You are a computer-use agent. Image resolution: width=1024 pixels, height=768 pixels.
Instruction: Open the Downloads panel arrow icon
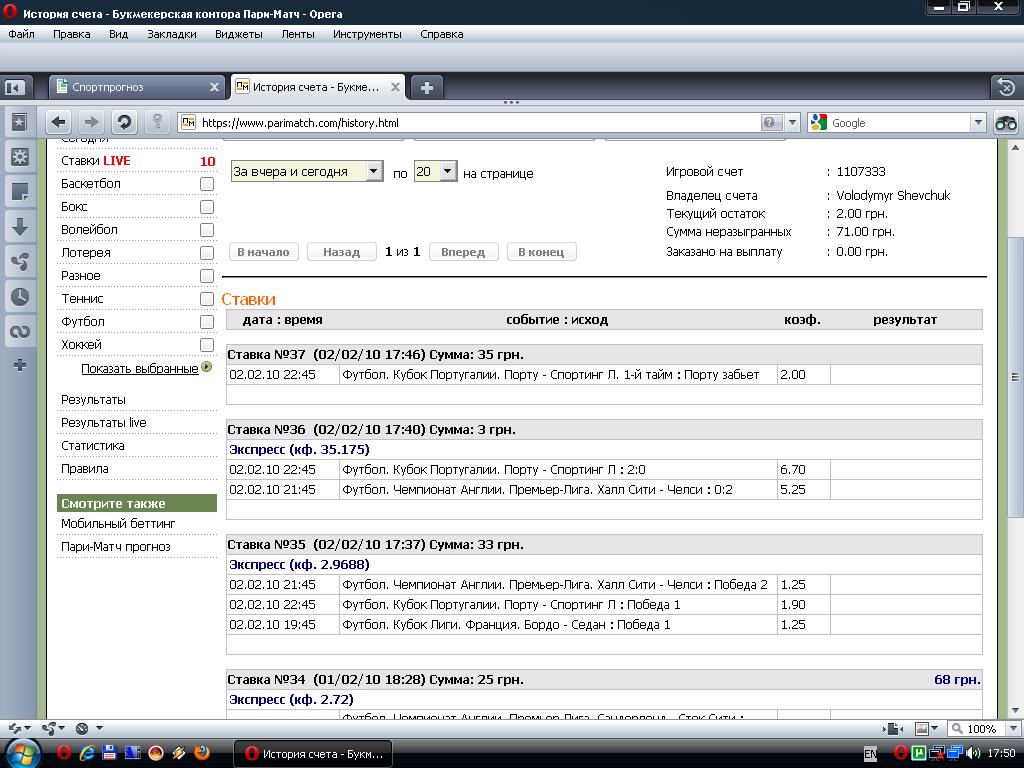(19, 227)
